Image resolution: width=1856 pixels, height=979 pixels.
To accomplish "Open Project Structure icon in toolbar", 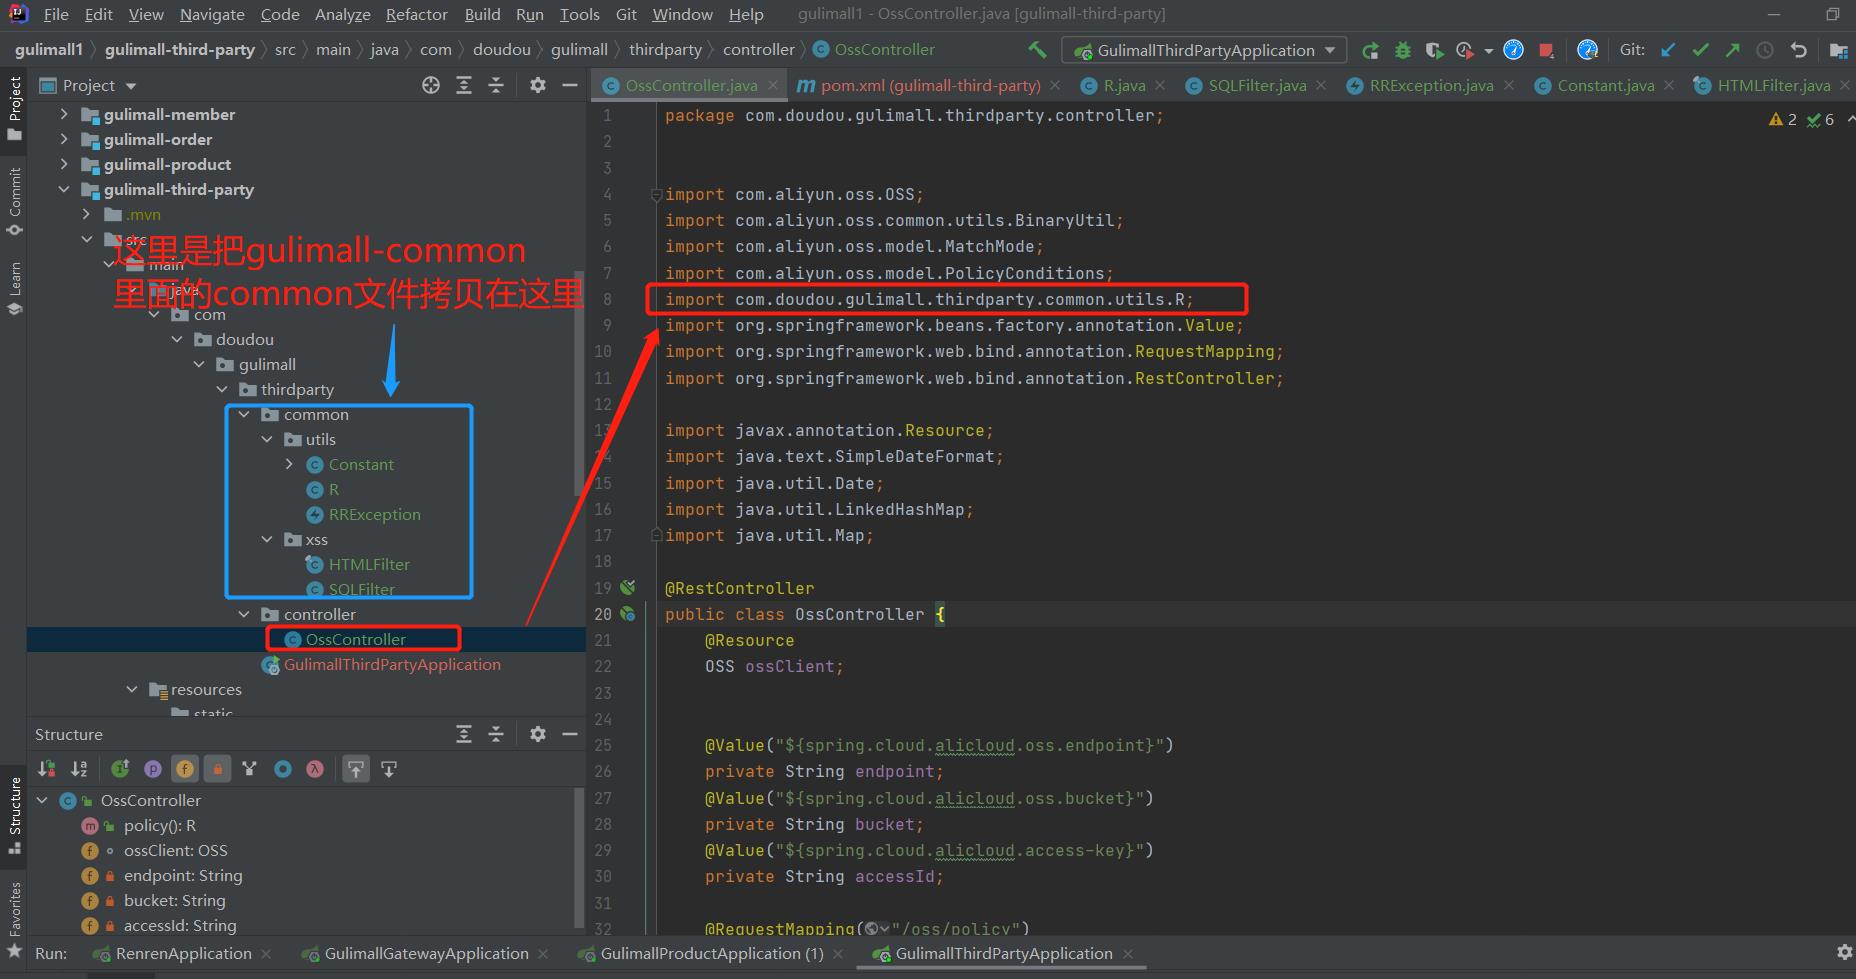I will pos(1838,50).
